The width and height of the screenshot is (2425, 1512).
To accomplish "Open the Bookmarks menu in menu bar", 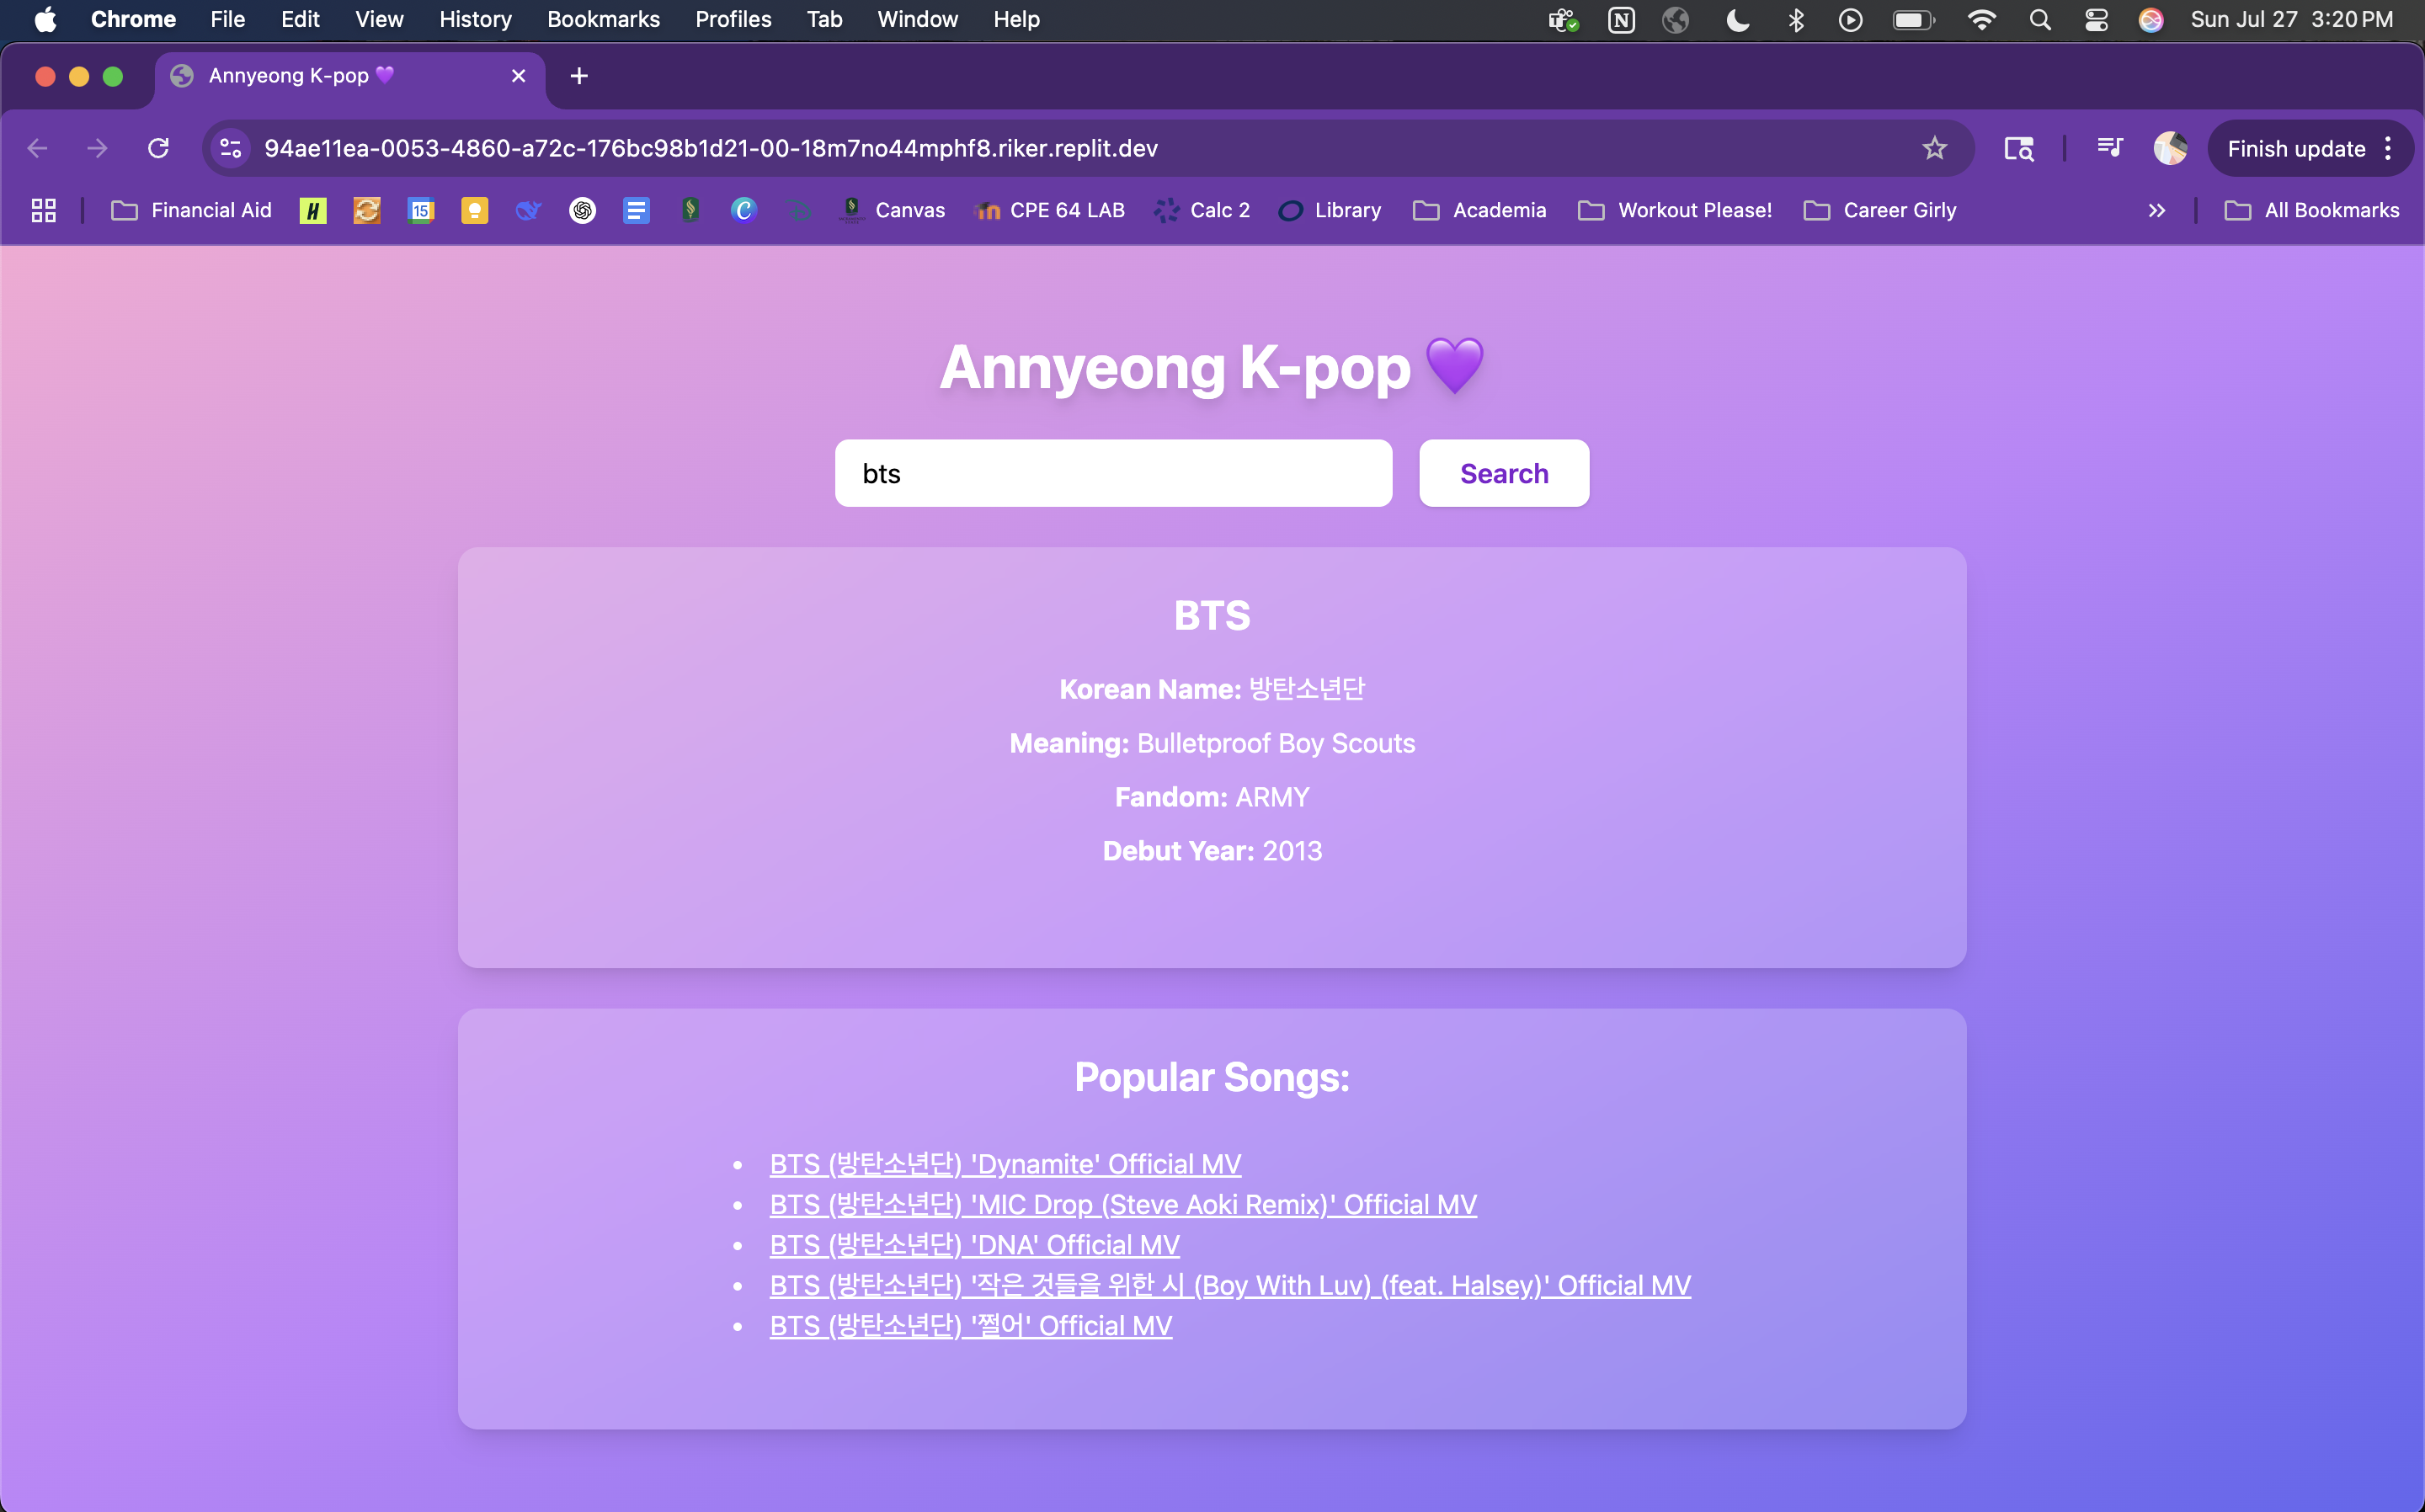I will tap(603, 19).
